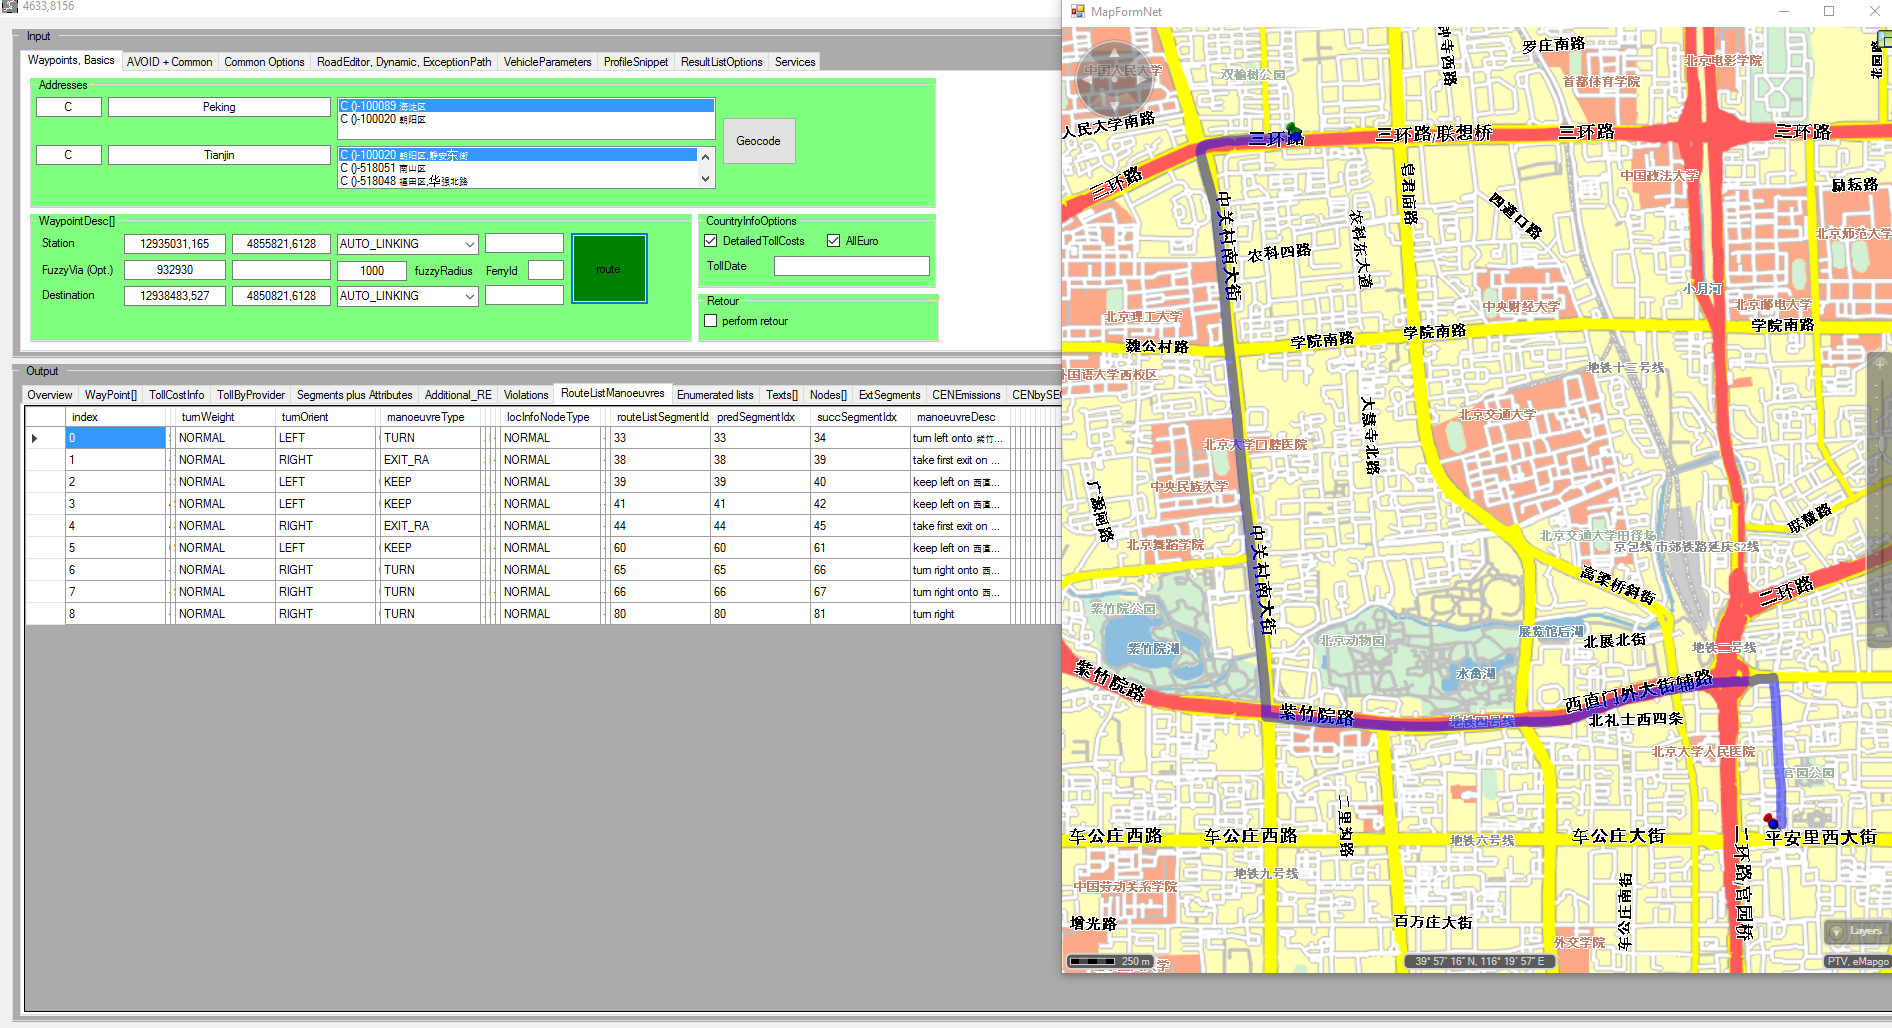Image resolution: width=1892 pixels, height=1028 pixels.
Task: Open the Destination AUTO_LINKING dropdown
Action: 469,296
